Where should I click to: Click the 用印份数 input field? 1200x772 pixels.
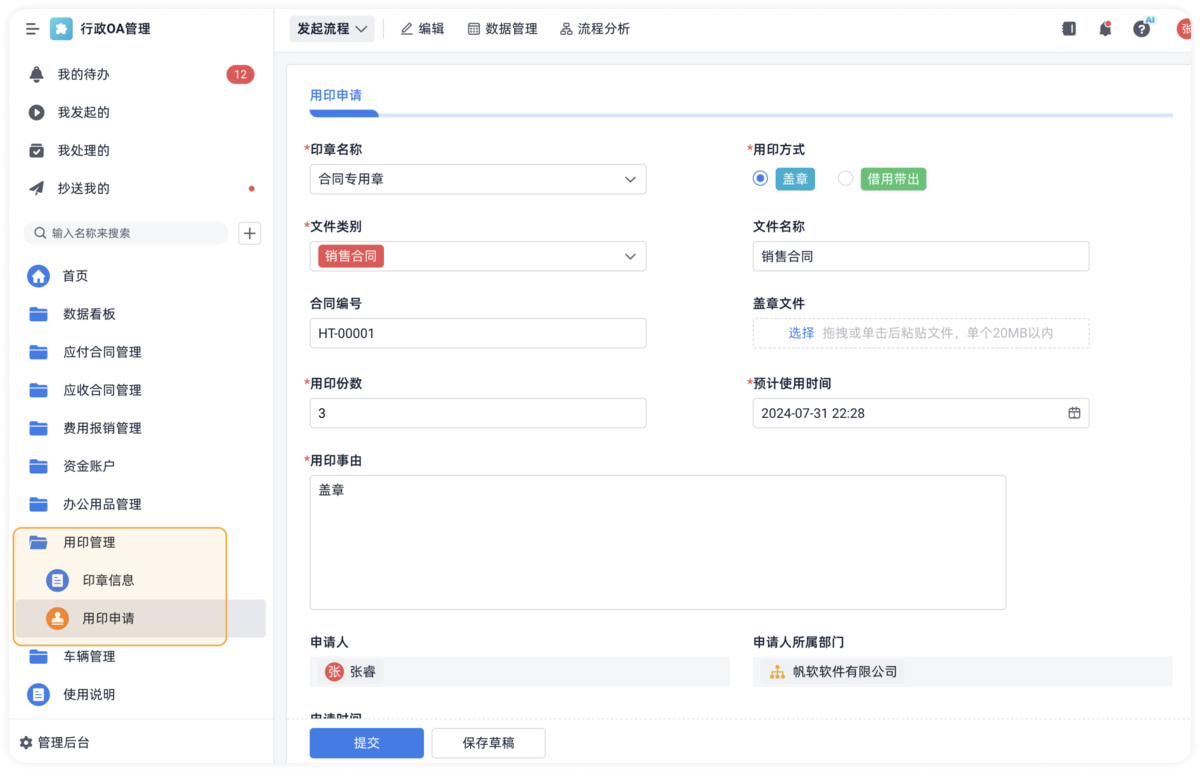[478, 413]
